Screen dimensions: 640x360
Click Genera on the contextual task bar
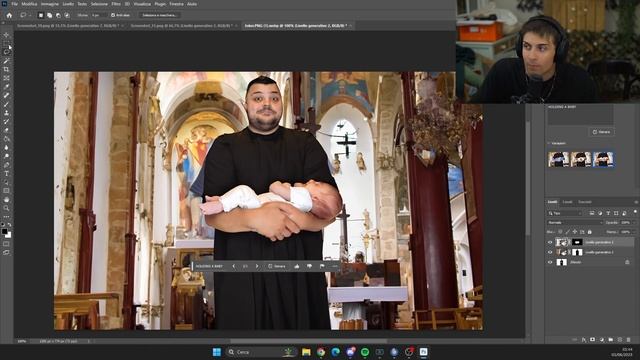(277, 266)
